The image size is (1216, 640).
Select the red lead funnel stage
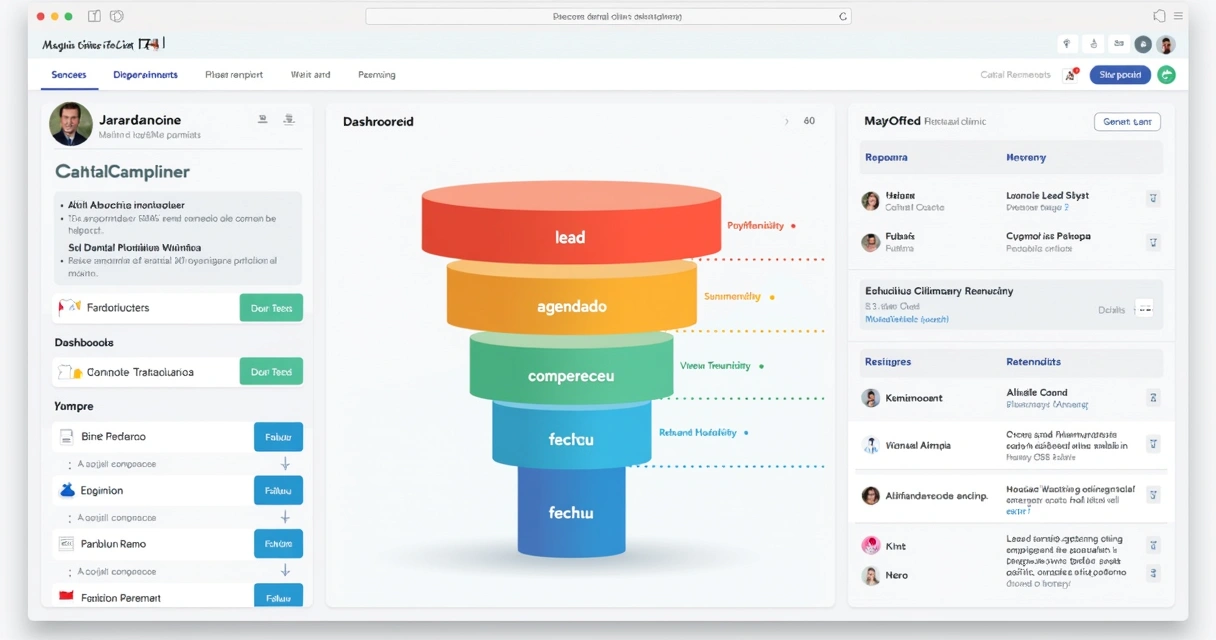[x=571, y=223]
